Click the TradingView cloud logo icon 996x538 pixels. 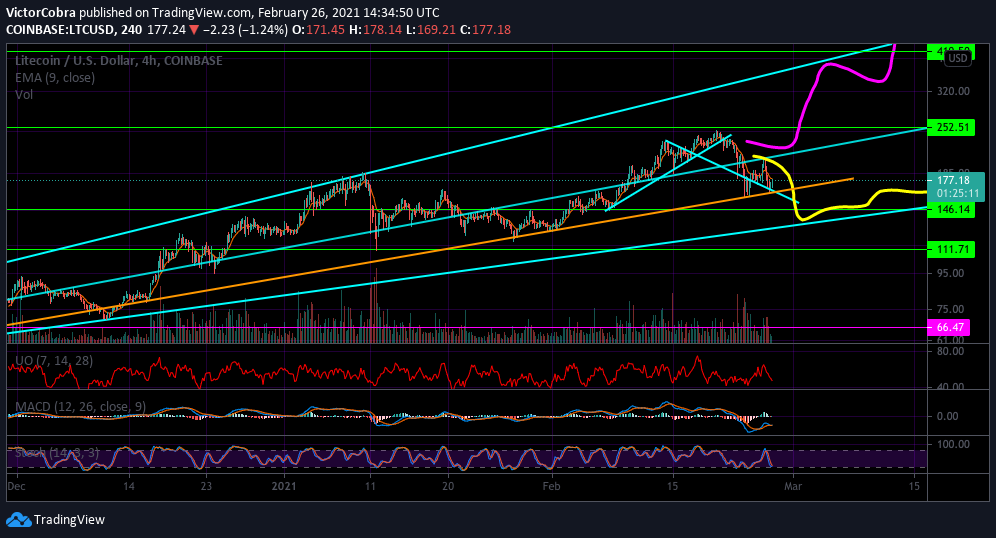click(x=18, y=520)
